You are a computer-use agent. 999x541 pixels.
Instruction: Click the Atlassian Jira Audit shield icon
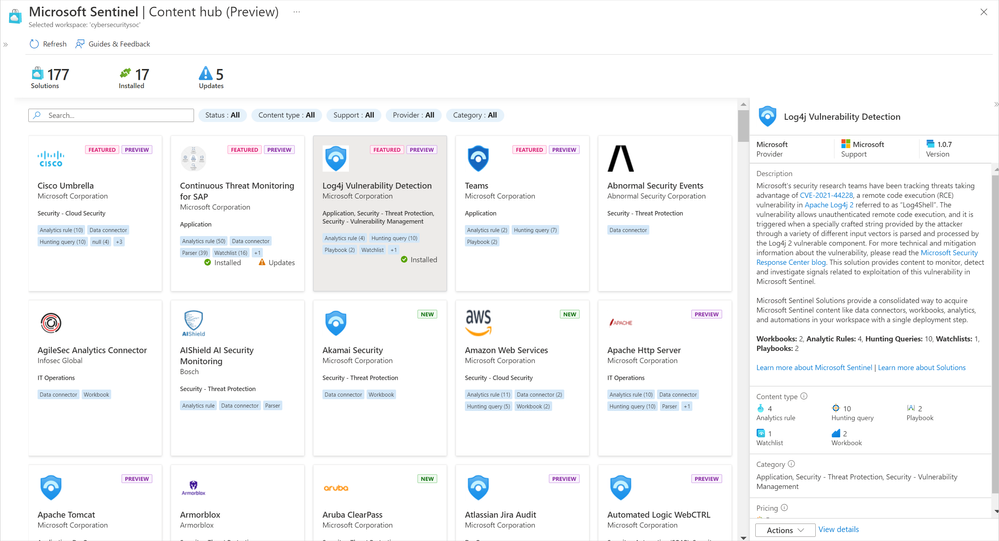(478, 487)
